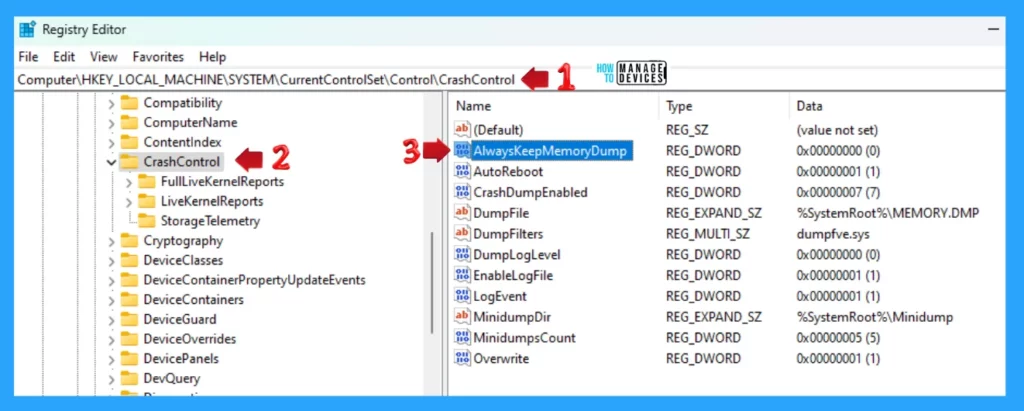
Task: Click the Registry Editor app icon in title bar
Action: tap(27, 30)
